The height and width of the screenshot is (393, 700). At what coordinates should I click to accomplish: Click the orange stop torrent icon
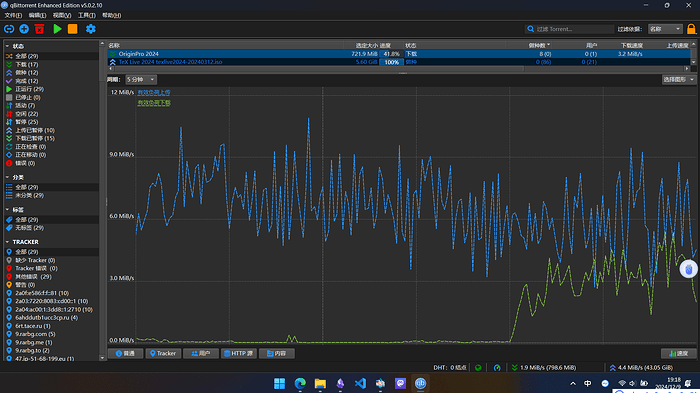coord(72,29)
